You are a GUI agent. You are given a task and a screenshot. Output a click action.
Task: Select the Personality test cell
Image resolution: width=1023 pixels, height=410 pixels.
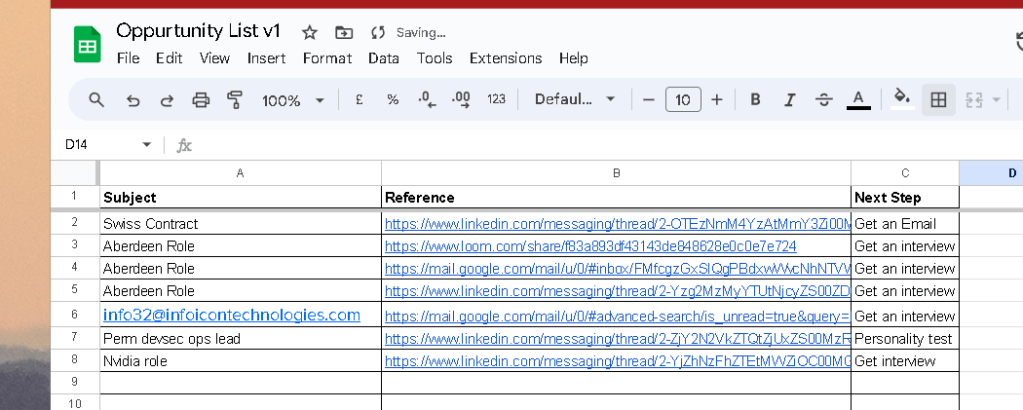click(905, 339)
